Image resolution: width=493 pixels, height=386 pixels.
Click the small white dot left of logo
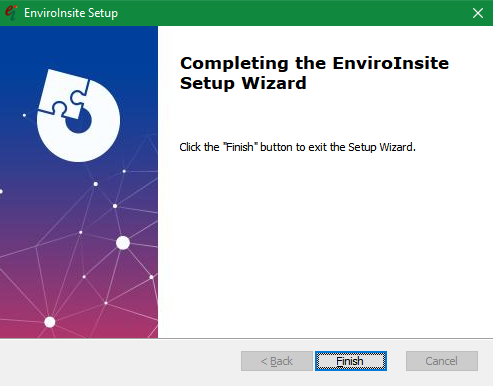coord(24,115)
